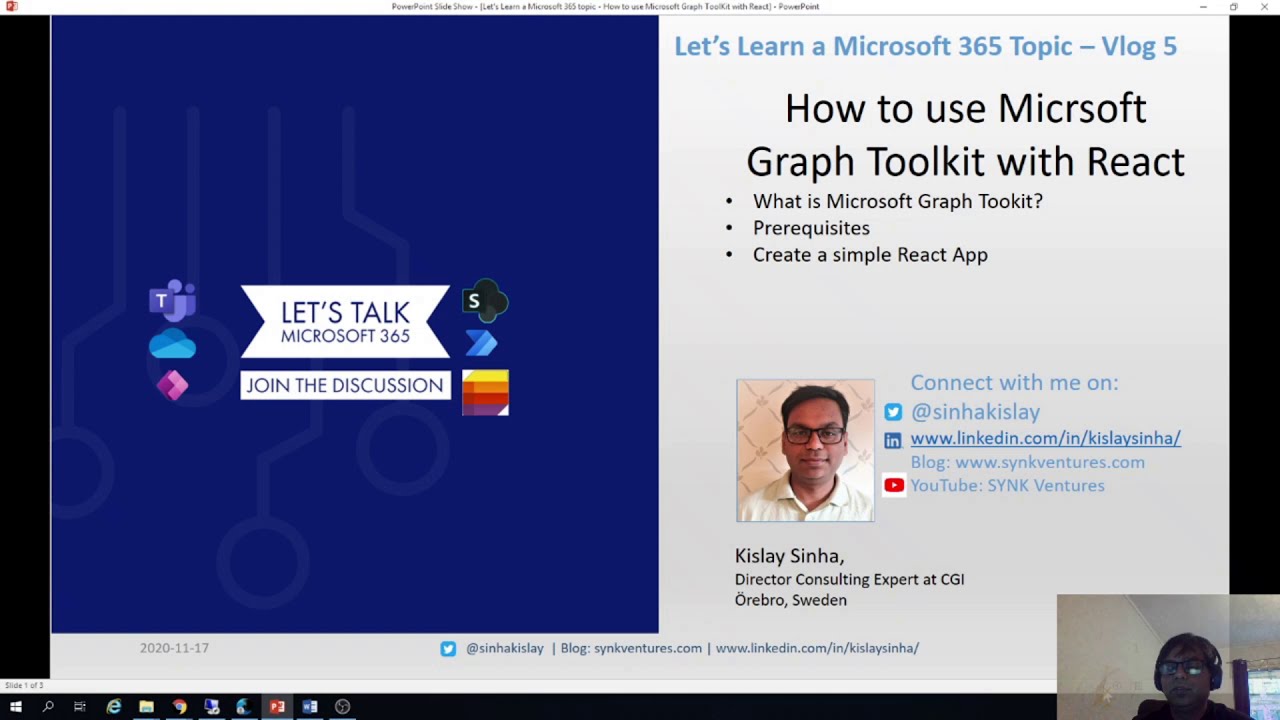
Task: Click the Blog: www.synkventures.com text
Action: click(x=1027, y=462)
